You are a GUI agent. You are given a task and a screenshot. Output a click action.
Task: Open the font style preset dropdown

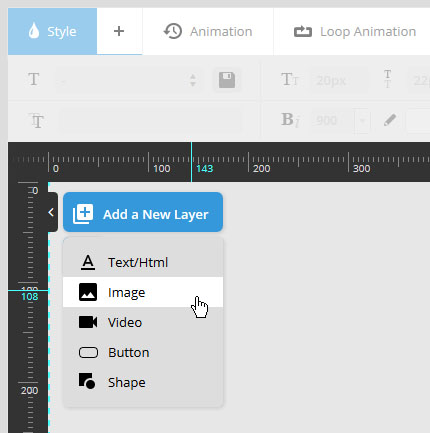tap(128, 80)
